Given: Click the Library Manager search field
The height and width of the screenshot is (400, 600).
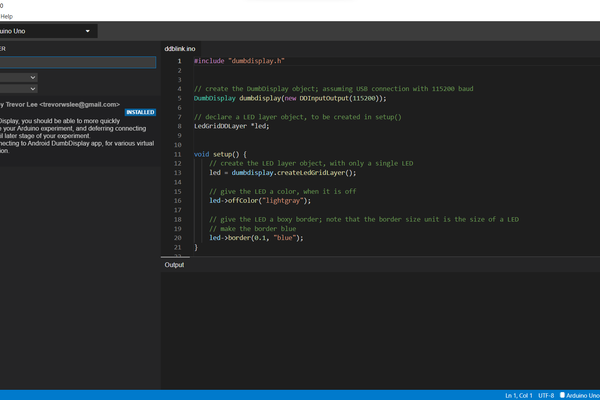Looking at the screenshot, I should tap(78, 62).
